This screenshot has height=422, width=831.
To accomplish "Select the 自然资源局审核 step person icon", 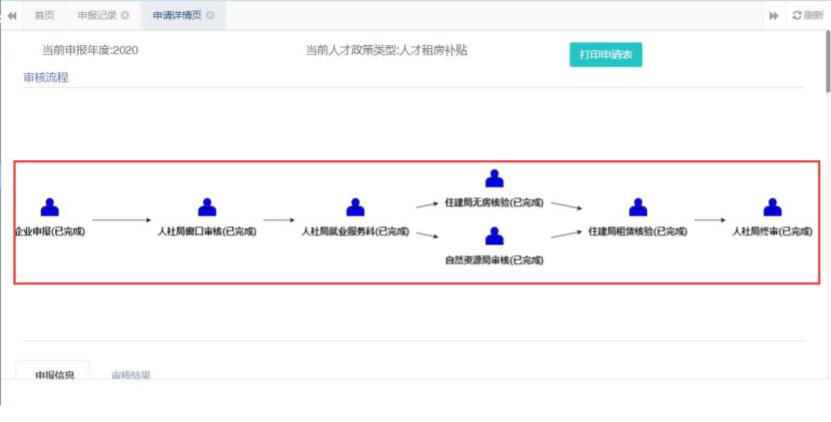I will pos(494,236).
